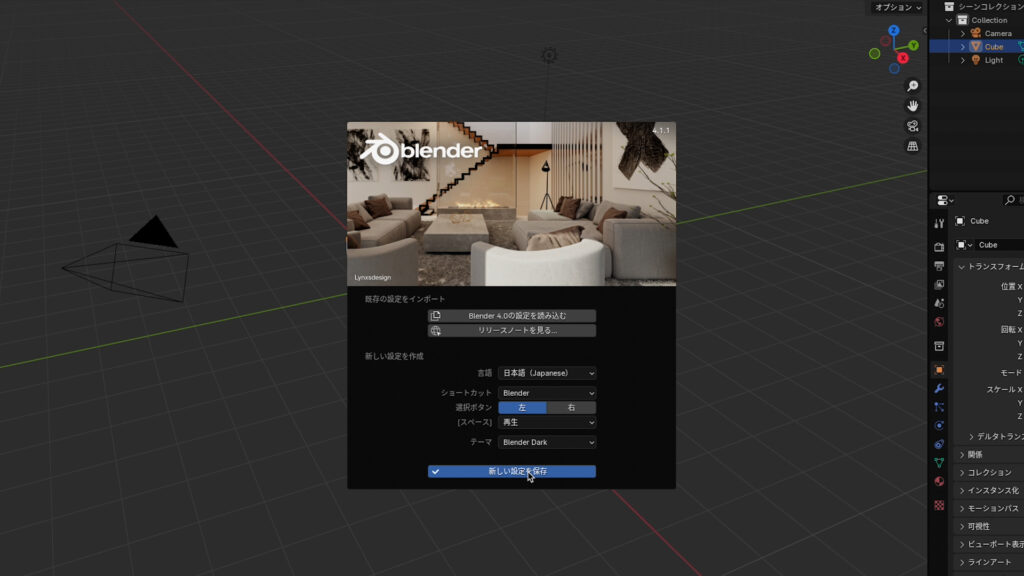
Task: Expand the Cube item in outliner
Action: (963, 47)
